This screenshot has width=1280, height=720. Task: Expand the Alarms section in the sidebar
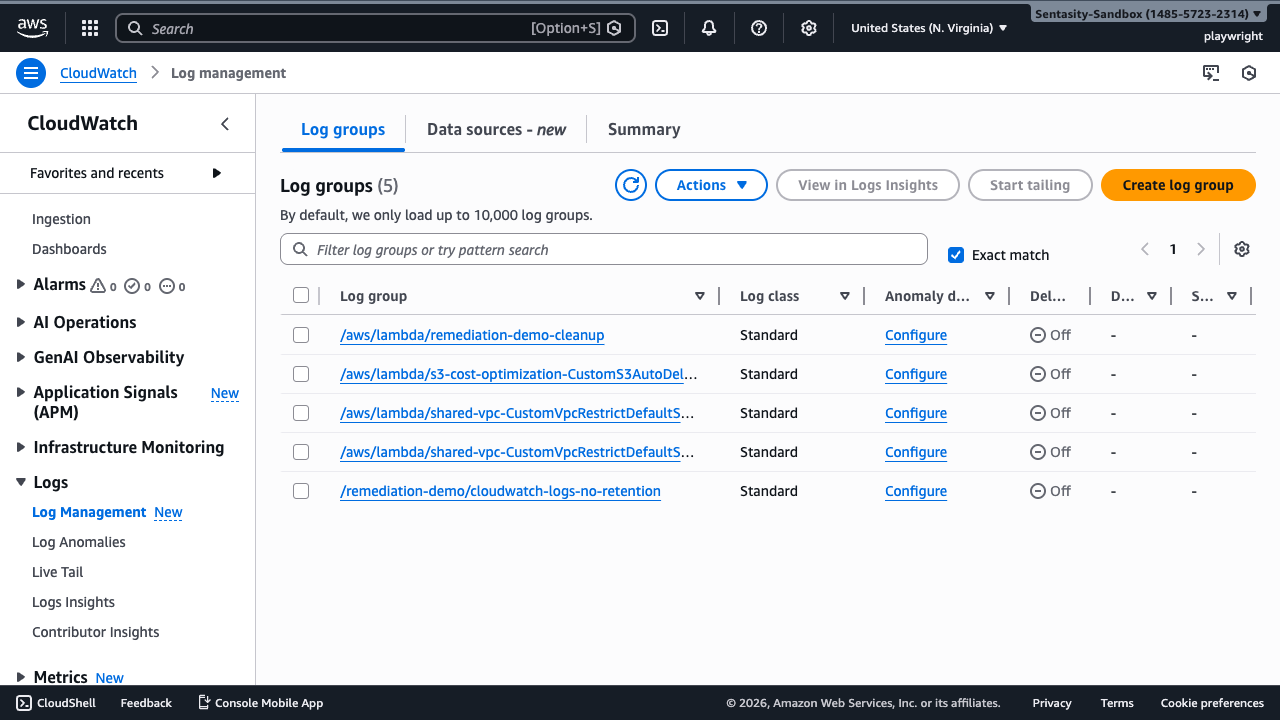click(18, 284)
